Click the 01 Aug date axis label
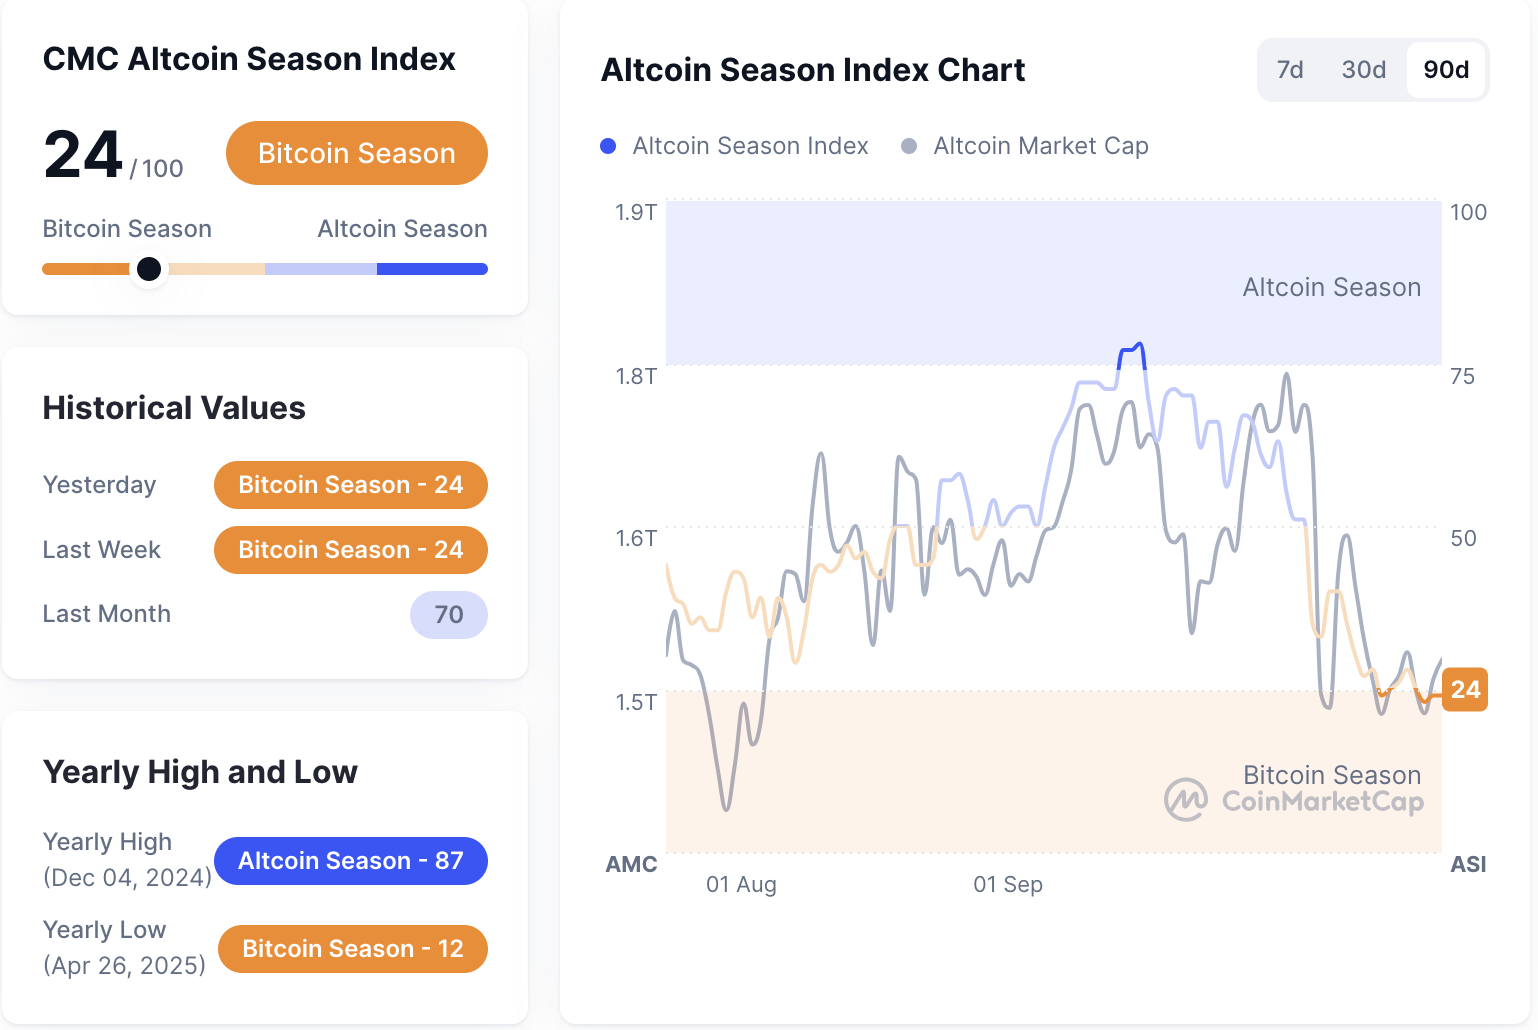The width and height of the screenshot is (1538, 1030). 741,885
